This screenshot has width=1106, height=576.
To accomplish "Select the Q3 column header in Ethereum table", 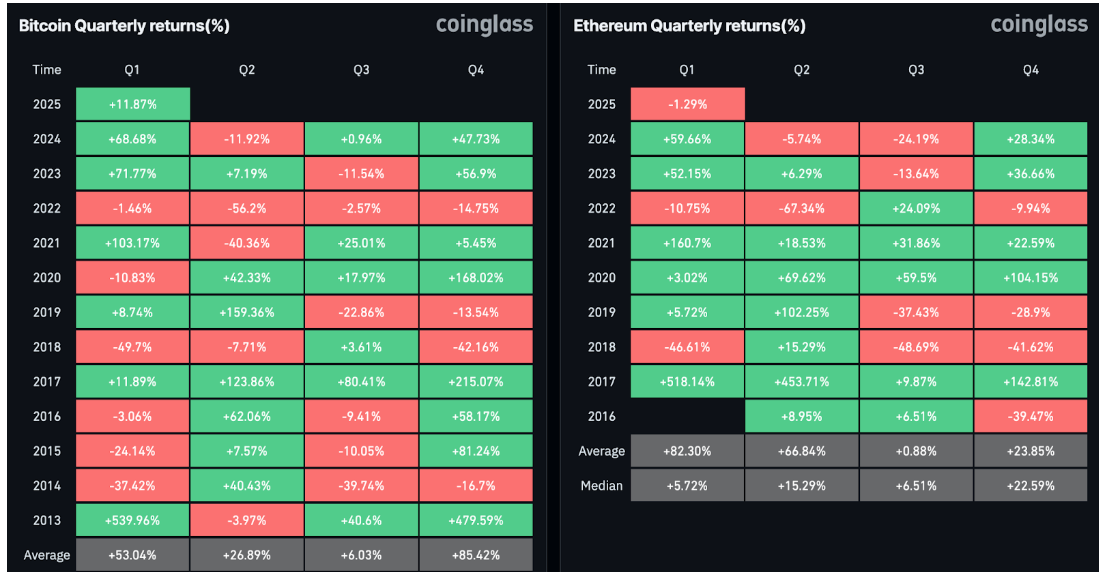I will [916, 70].
